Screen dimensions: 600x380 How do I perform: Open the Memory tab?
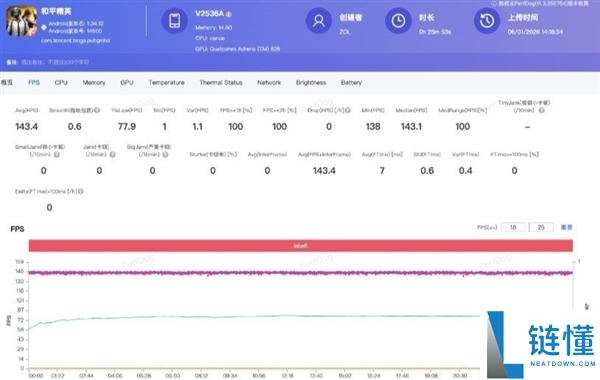tap(94, 82)
